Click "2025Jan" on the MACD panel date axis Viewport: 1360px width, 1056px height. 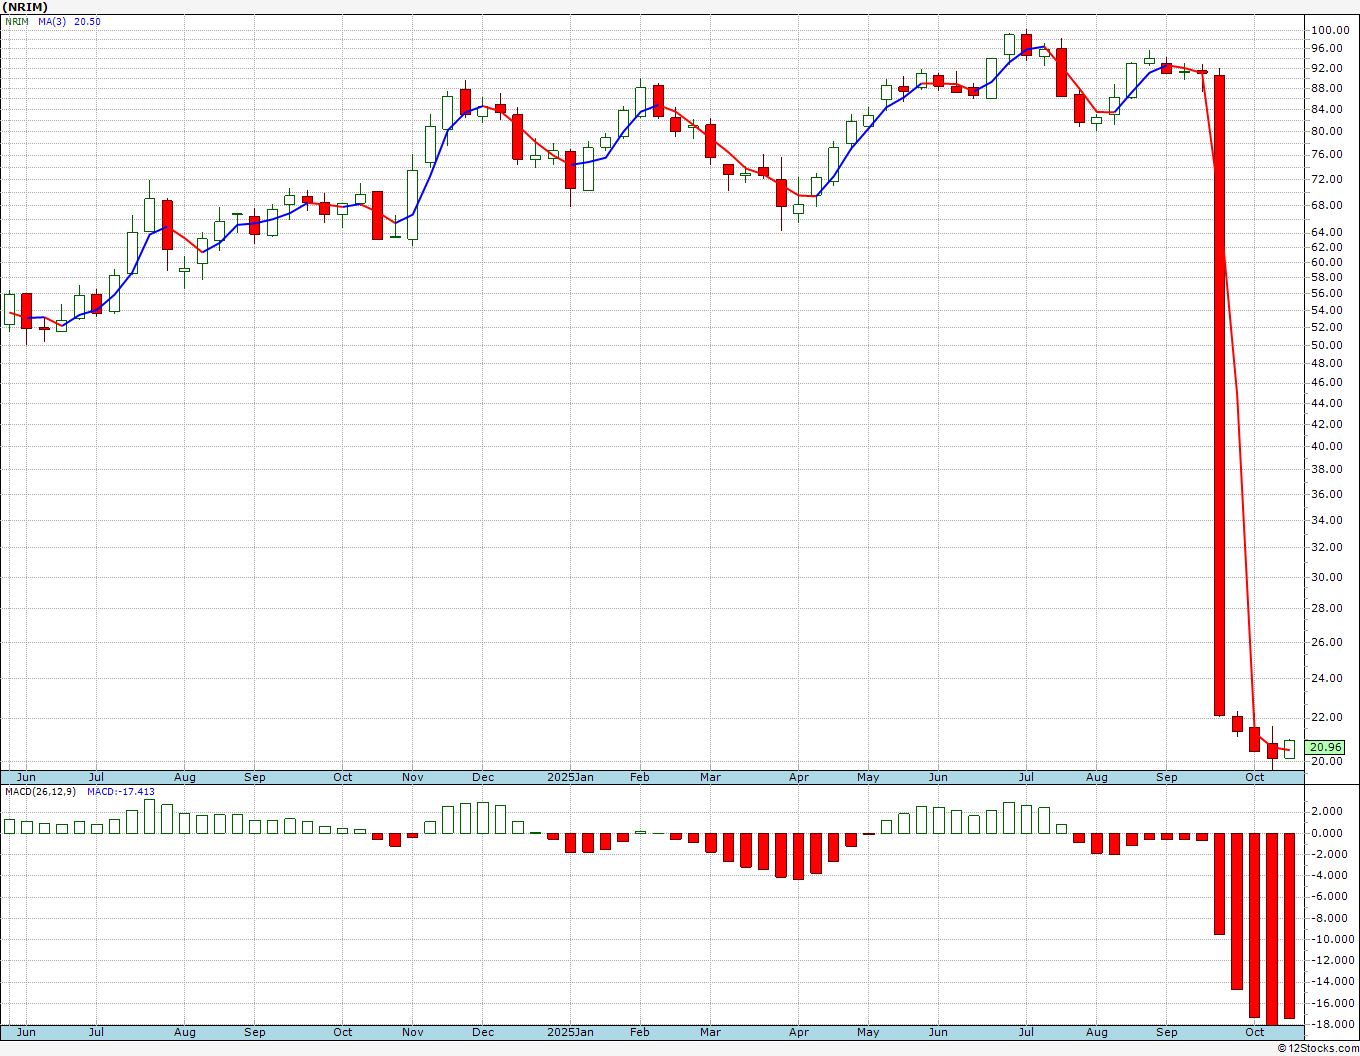click(x=571, y=1032)
